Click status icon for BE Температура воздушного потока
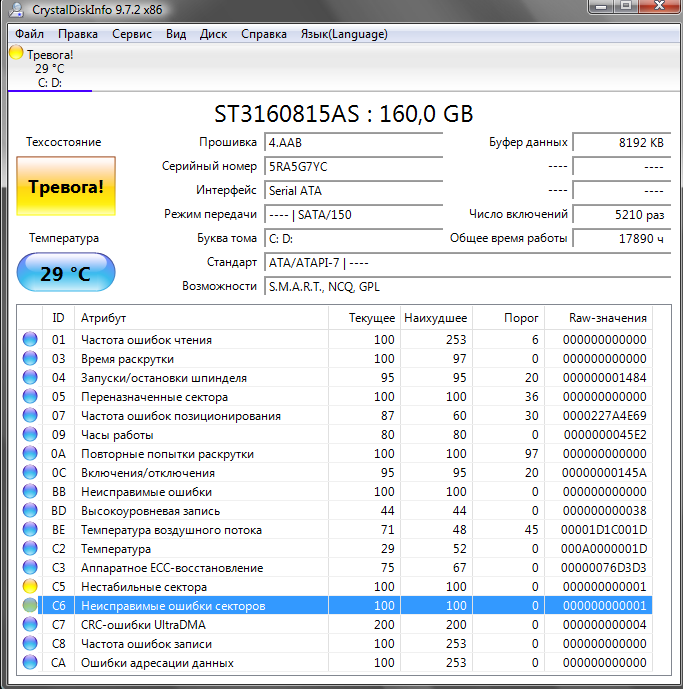 pyautogui.click(x=30, y=529)
